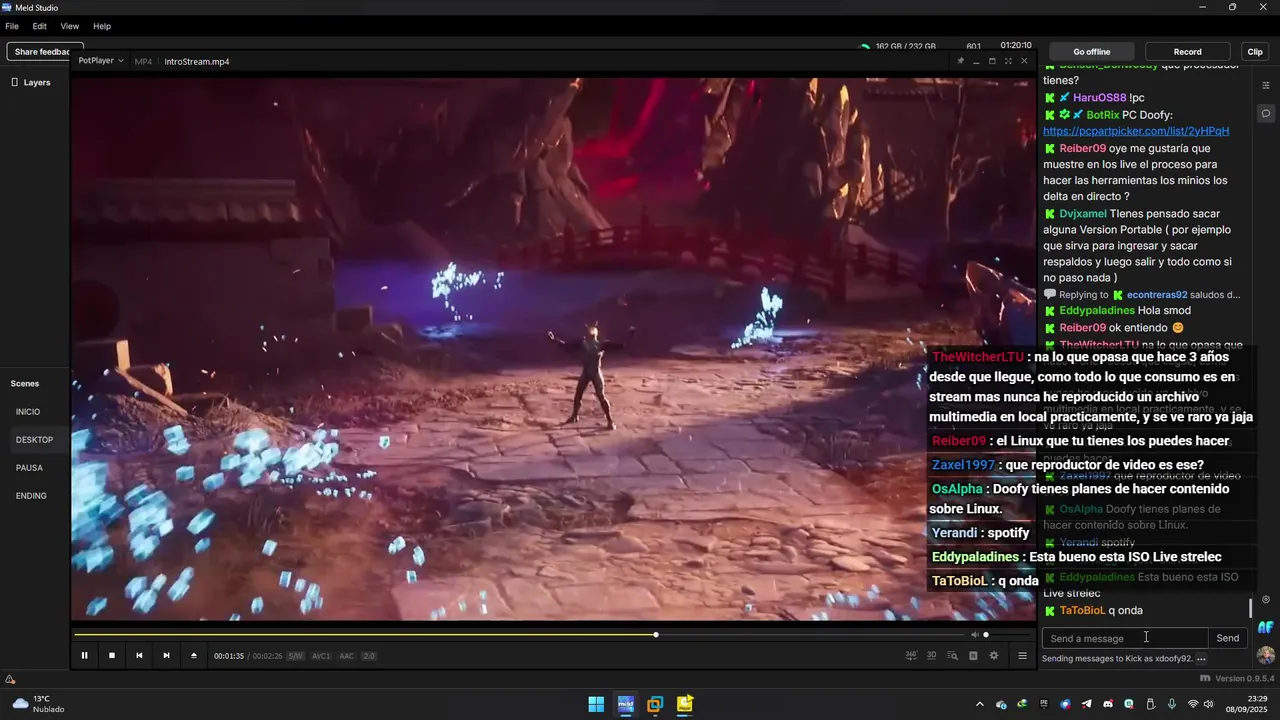Click the Go offline button
The height and width of the screenshot is (720, 1280).
coord(1091,51)
